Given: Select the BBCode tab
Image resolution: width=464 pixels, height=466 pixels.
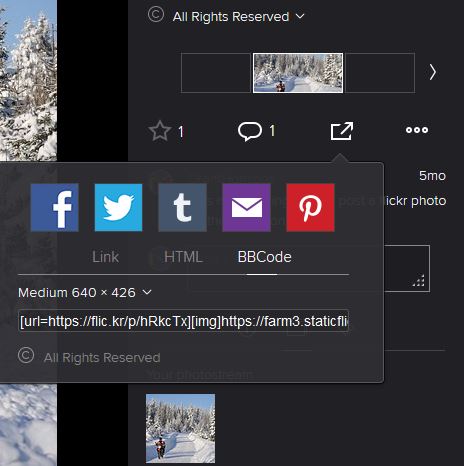Looking at the screenshot, I should tap(264, 257).
